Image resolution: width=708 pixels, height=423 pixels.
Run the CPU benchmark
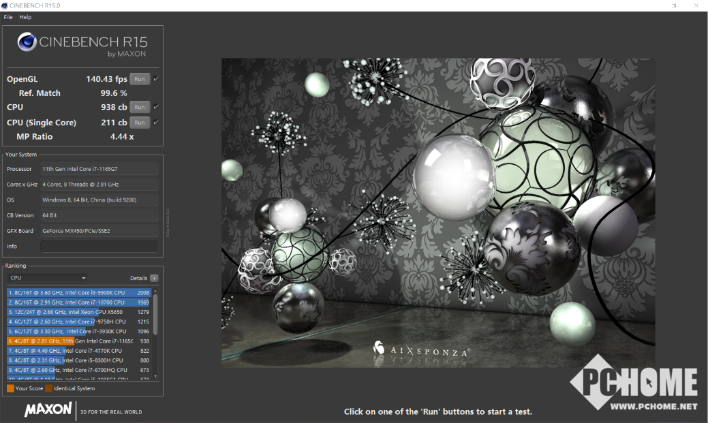click(140, 107)
